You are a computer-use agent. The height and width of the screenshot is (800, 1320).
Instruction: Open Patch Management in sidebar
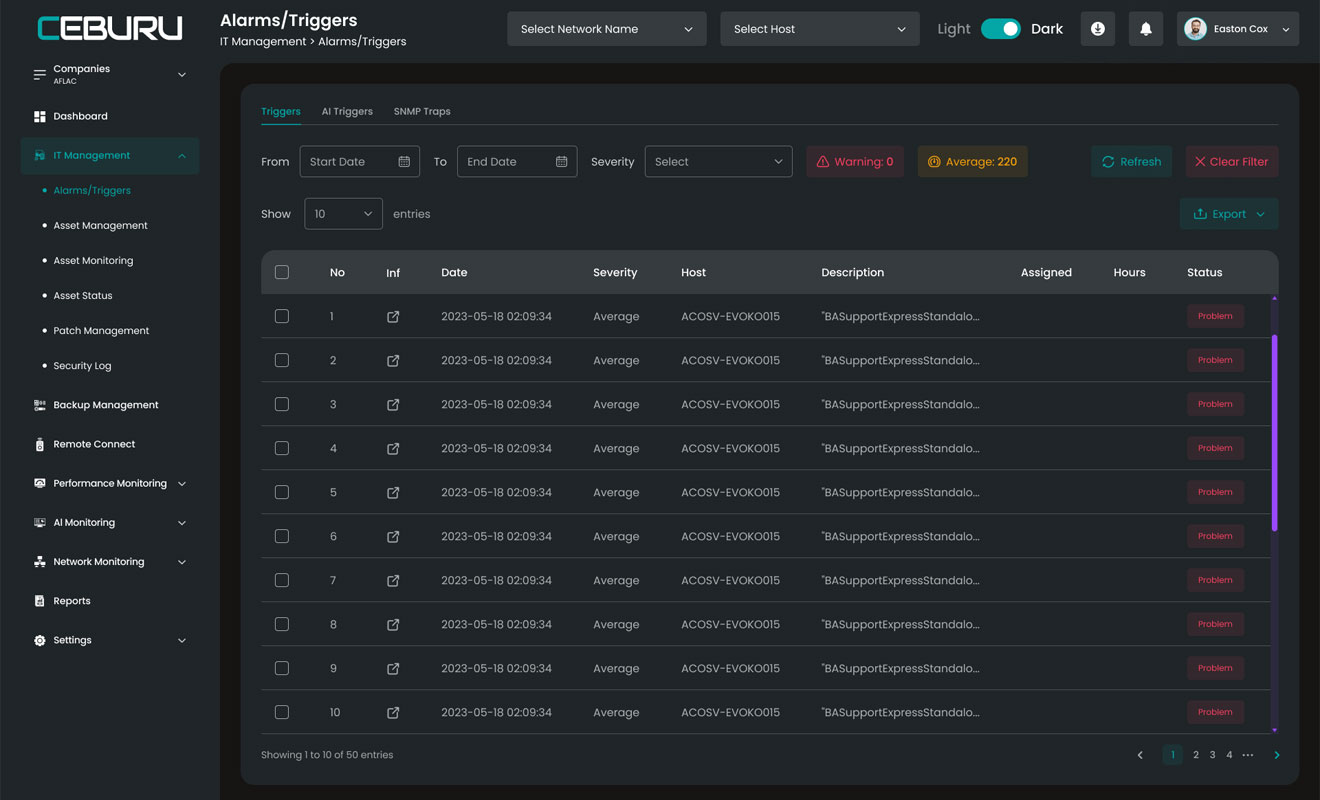click(x=101, y=330)
